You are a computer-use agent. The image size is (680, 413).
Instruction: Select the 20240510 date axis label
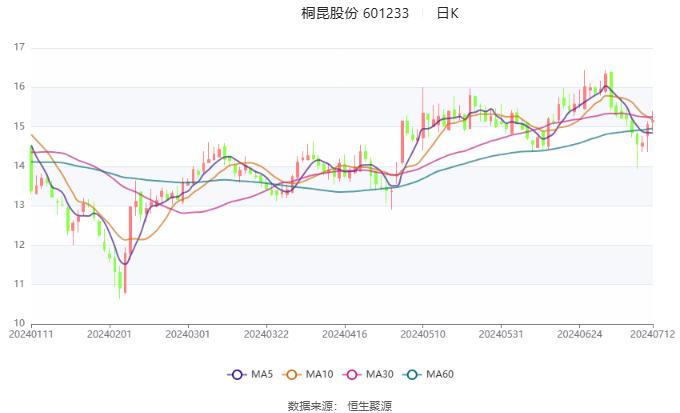(x=421, y=335)
